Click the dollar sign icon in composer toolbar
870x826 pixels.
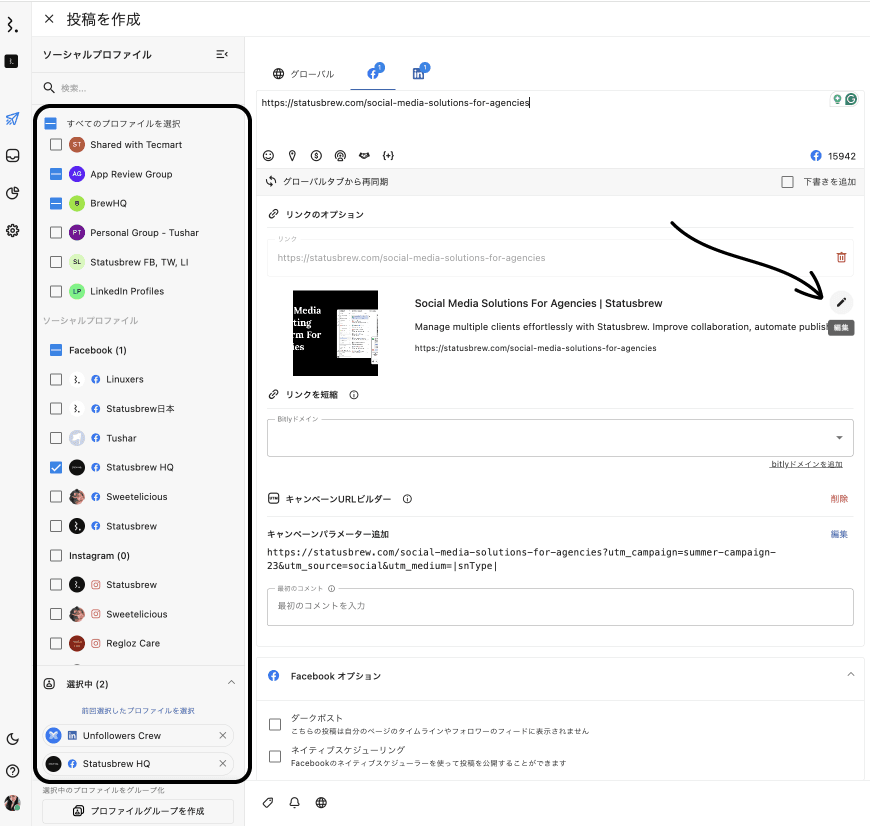[316, 156]
